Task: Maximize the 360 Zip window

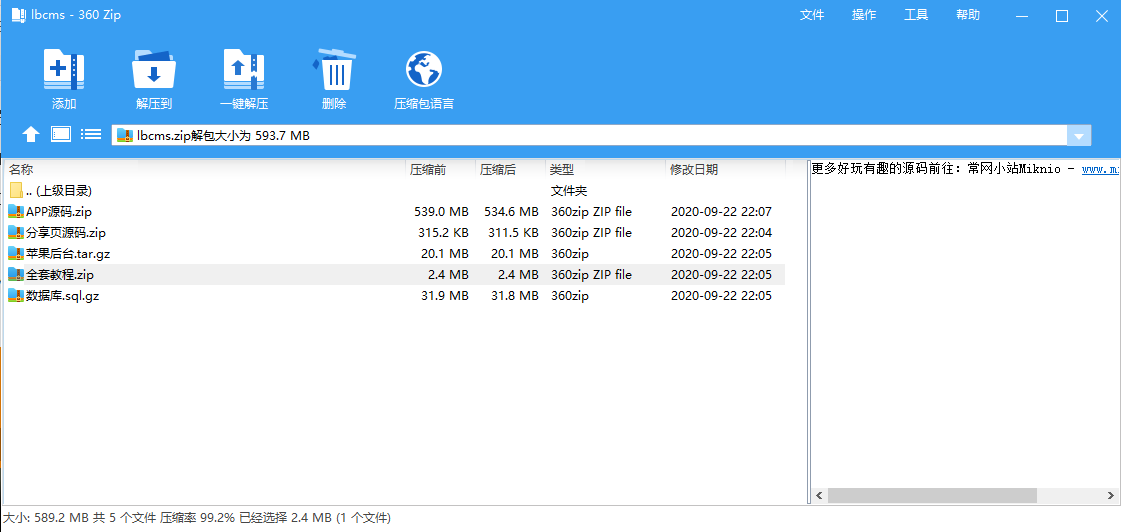Action: [1062, 15]
